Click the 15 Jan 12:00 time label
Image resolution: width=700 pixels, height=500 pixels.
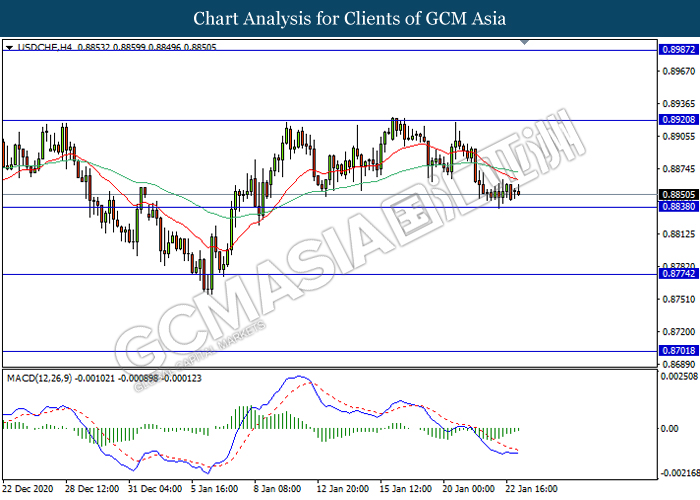click(405, 489)
